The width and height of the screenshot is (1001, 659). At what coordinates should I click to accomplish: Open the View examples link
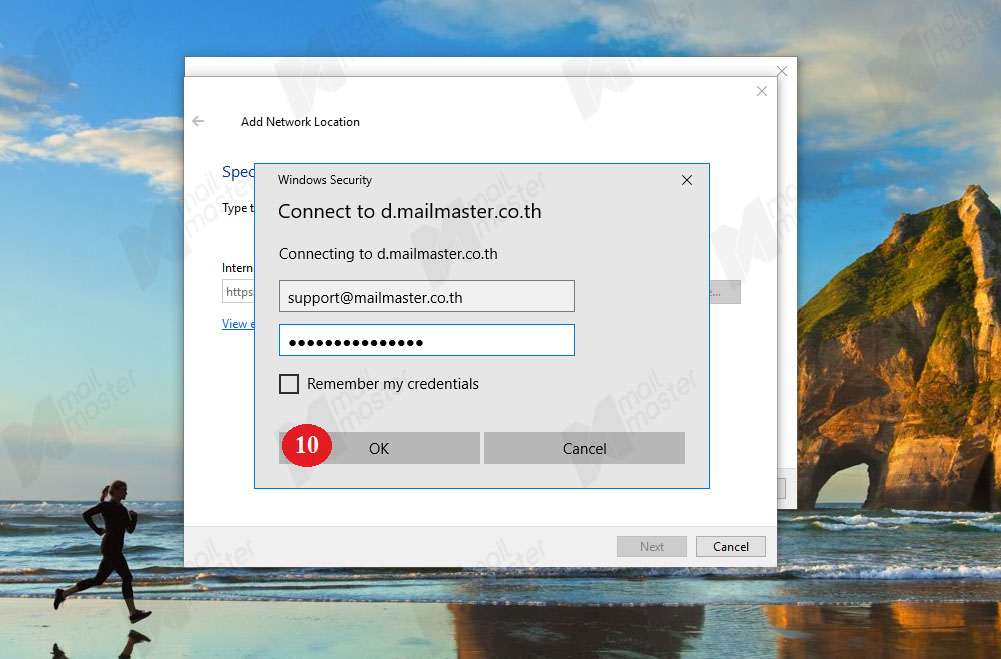point(238,324)
